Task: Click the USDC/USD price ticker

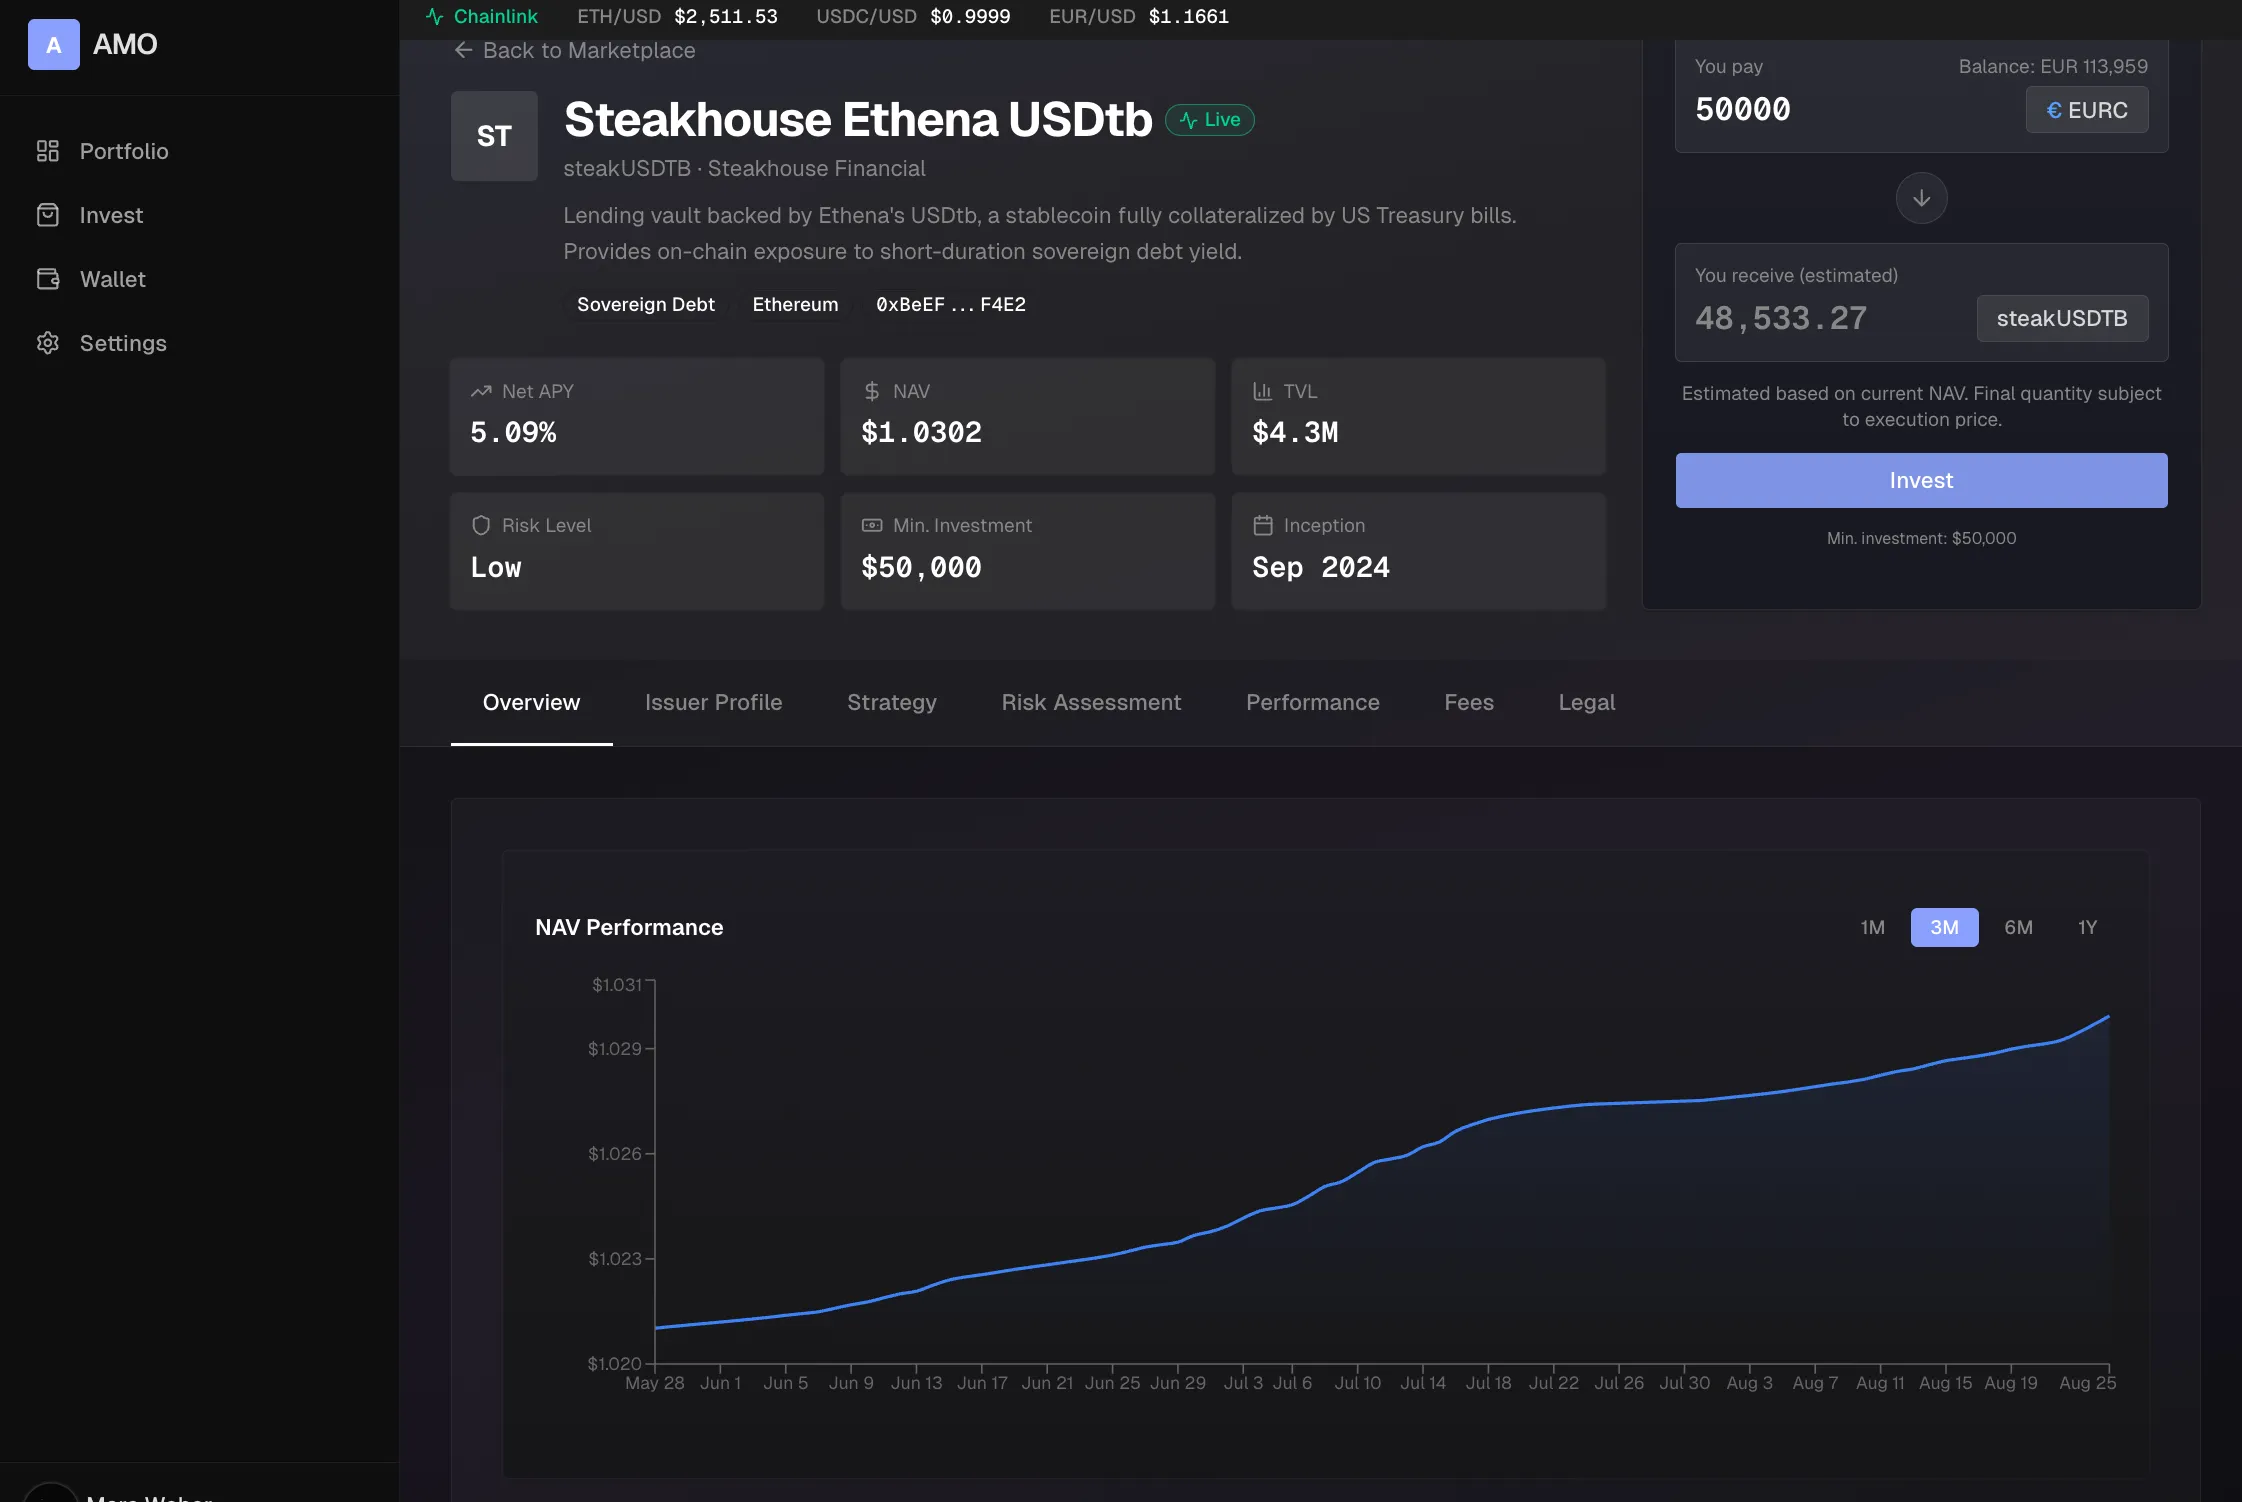Action: click(912, 16)
